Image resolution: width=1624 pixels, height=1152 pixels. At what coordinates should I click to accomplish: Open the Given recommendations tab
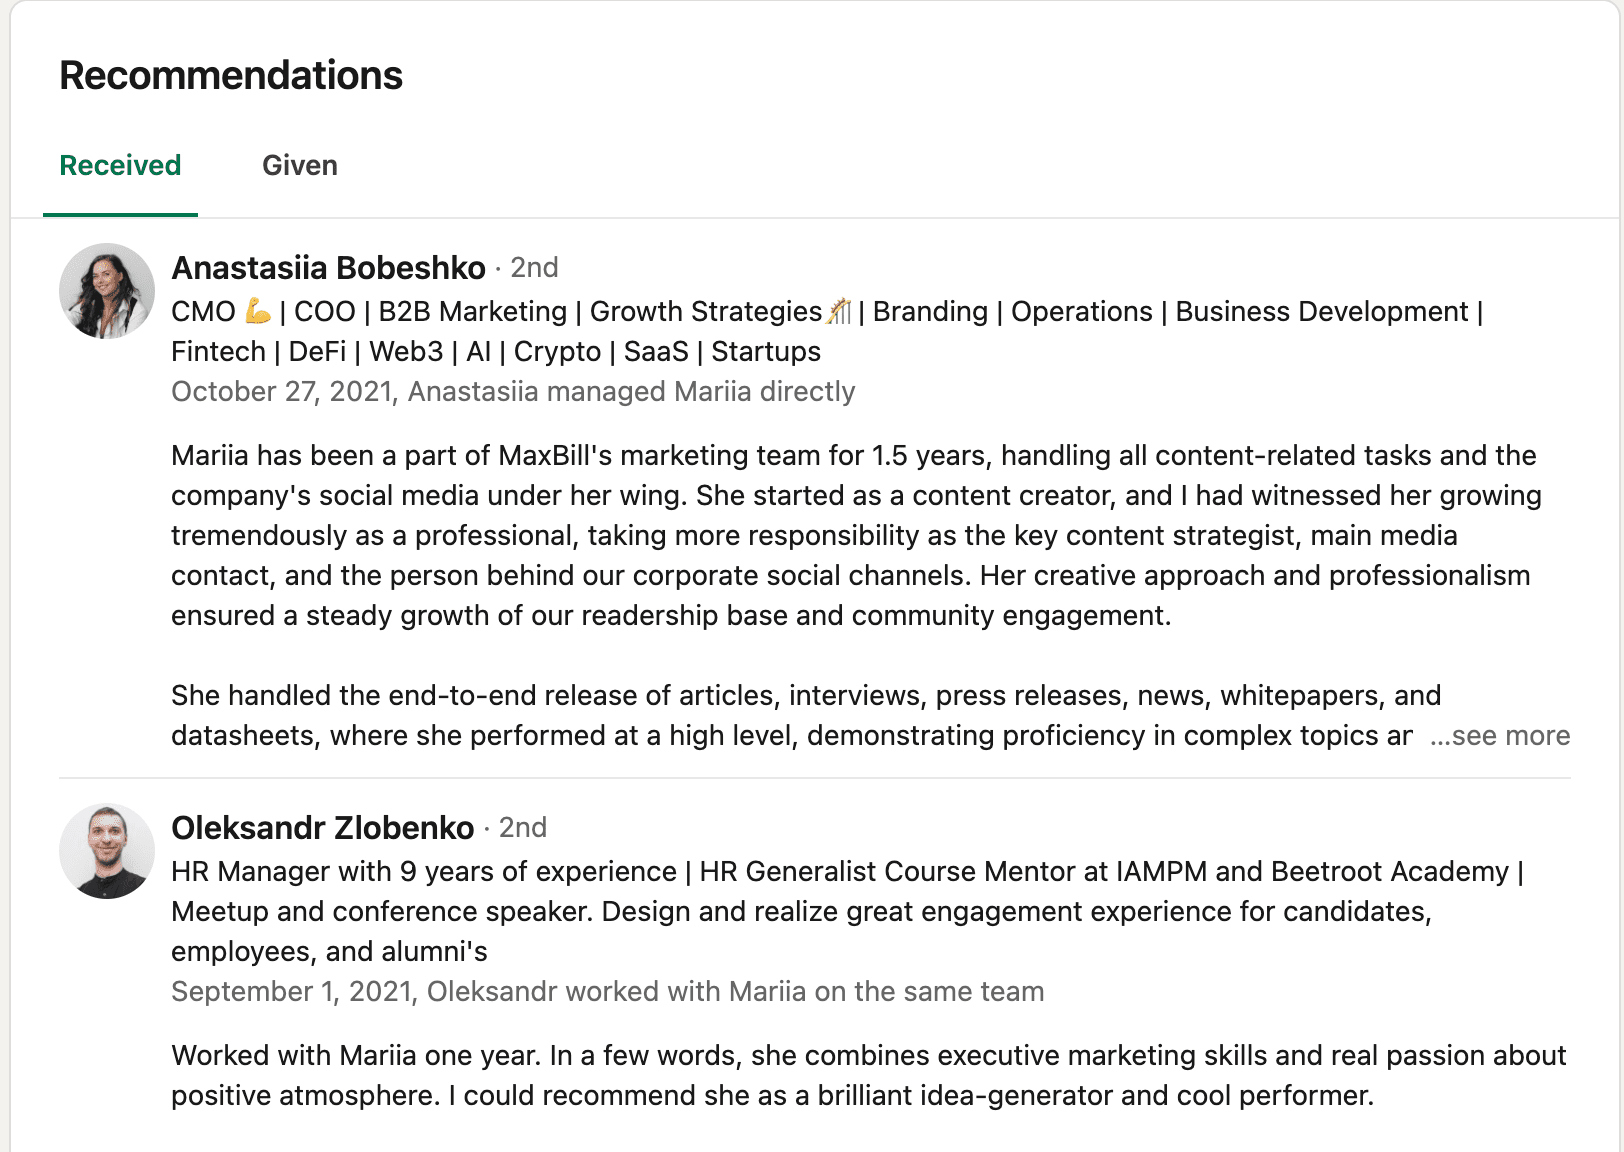[299, 166]
